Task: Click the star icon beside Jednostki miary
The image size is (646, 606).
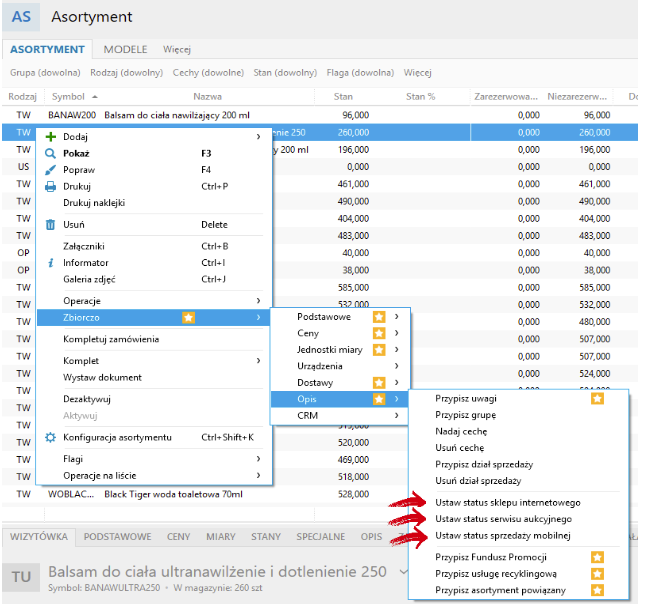Action: (379, 350)
